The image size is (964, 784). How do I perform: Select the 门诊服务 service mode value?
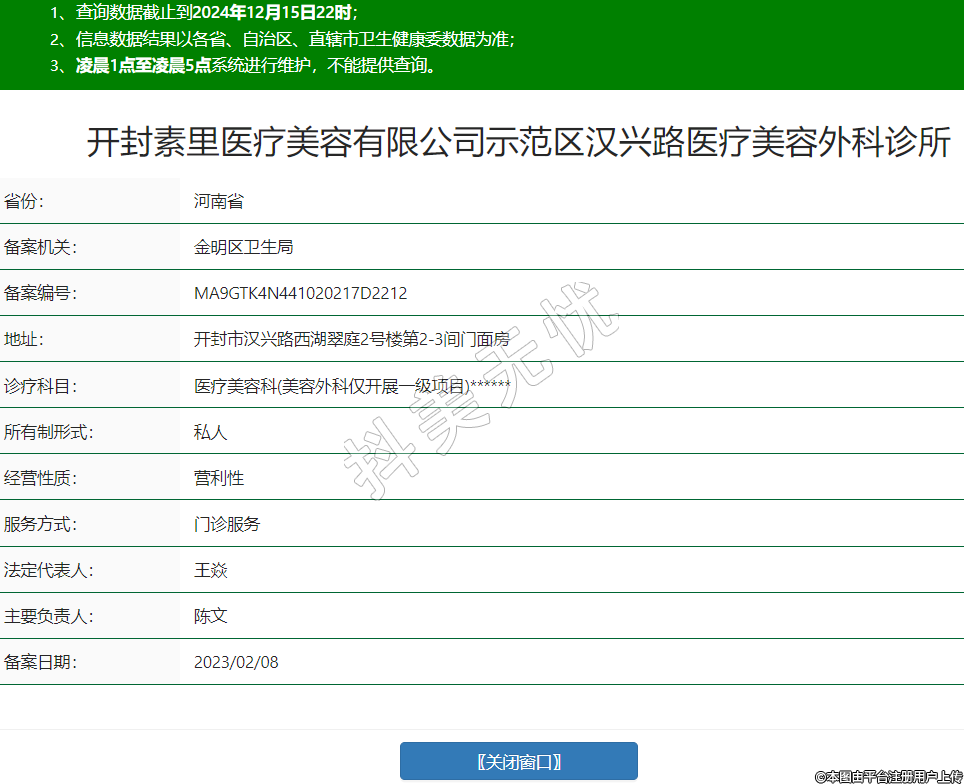(227, 524)
